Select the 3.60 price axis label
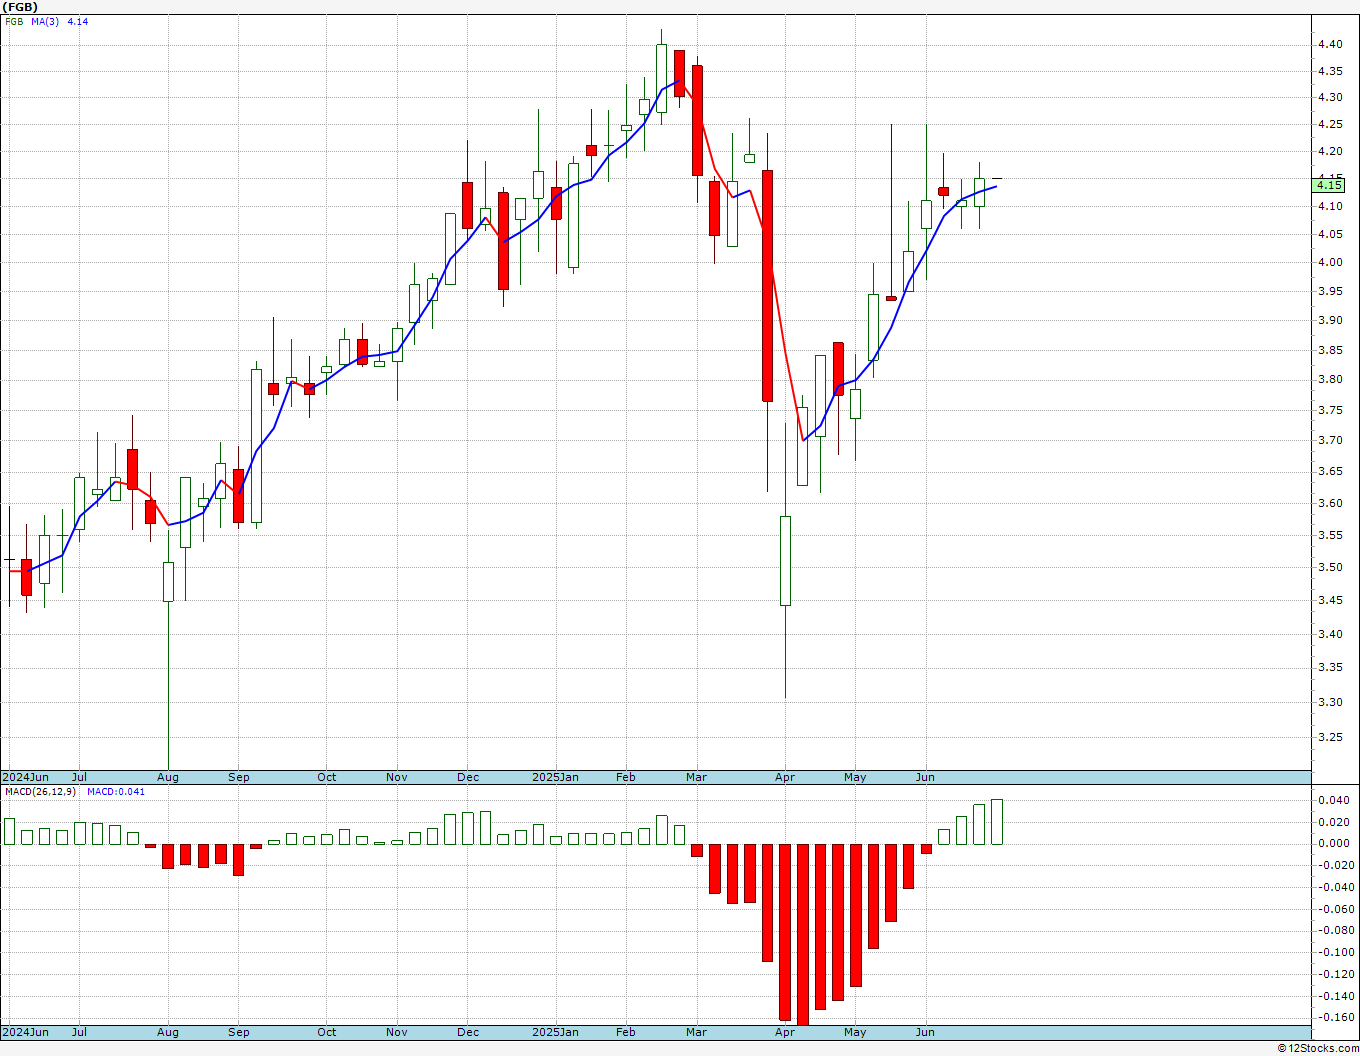The image size is (1360, 1056). [1330, 503]
